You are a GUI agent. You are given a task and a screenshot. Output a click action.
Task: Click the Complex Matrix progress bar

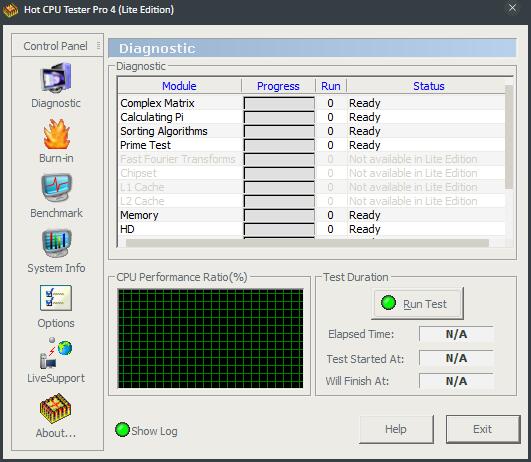click(x=279, y=103)
